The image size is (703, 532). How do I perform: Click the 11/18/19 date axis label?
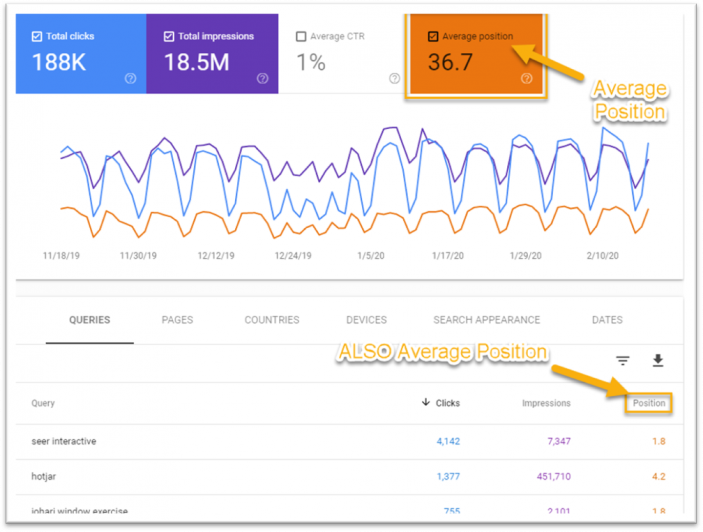click(x=61, y=255)
